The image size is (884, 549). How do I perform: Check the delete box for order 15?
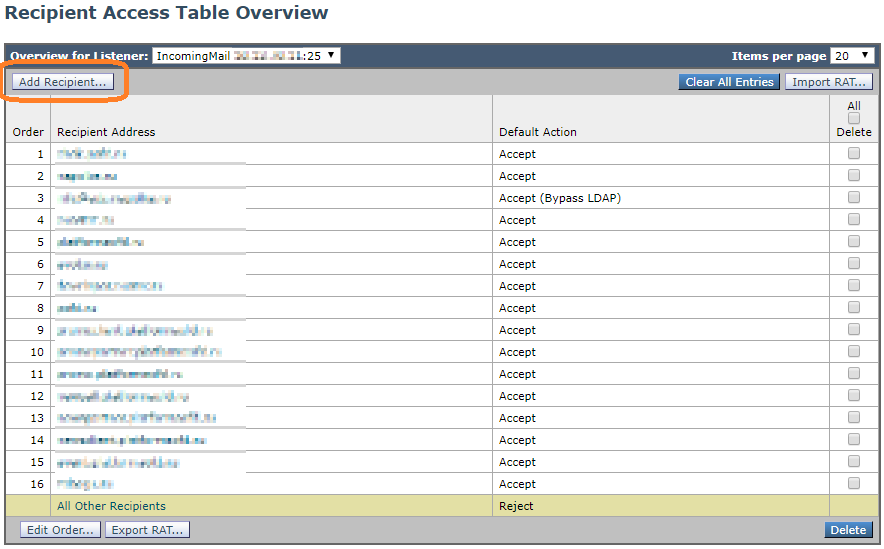point(854,461)
